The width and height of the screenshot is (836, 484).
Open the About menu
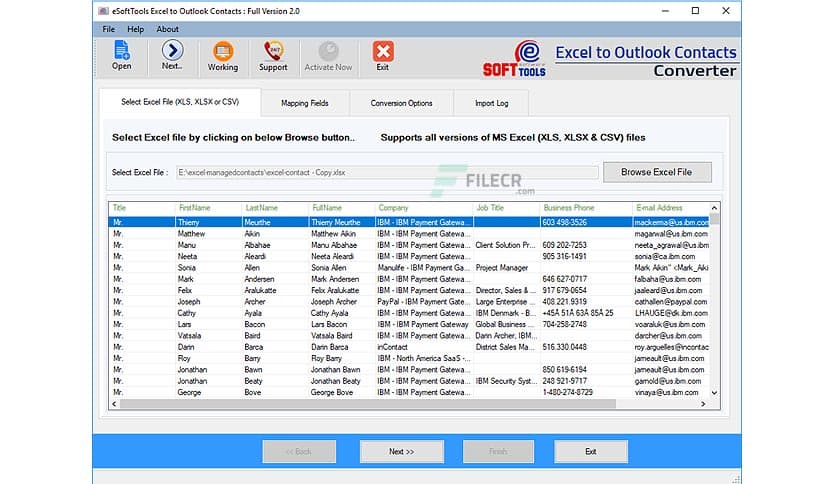(167, 29)
